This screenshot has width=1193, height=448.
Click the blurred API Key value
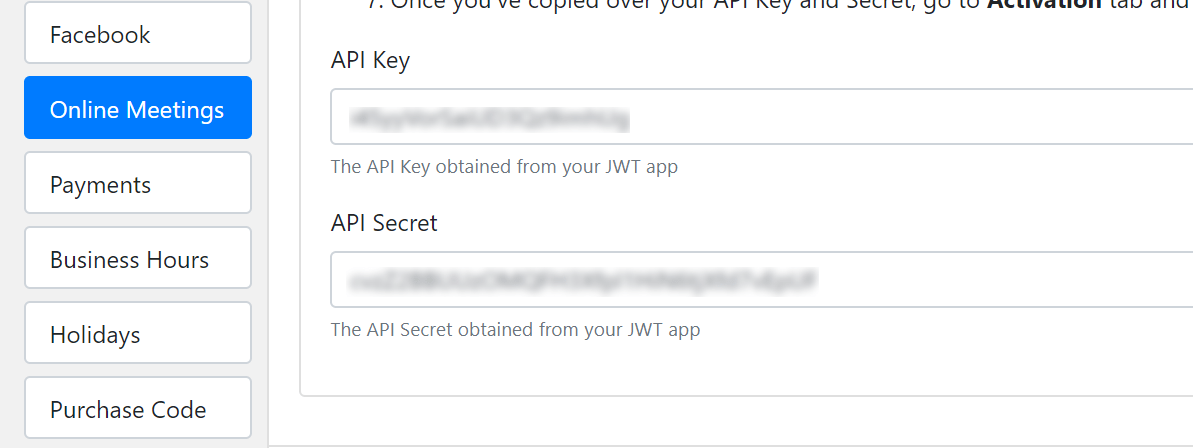coord(490,119)
